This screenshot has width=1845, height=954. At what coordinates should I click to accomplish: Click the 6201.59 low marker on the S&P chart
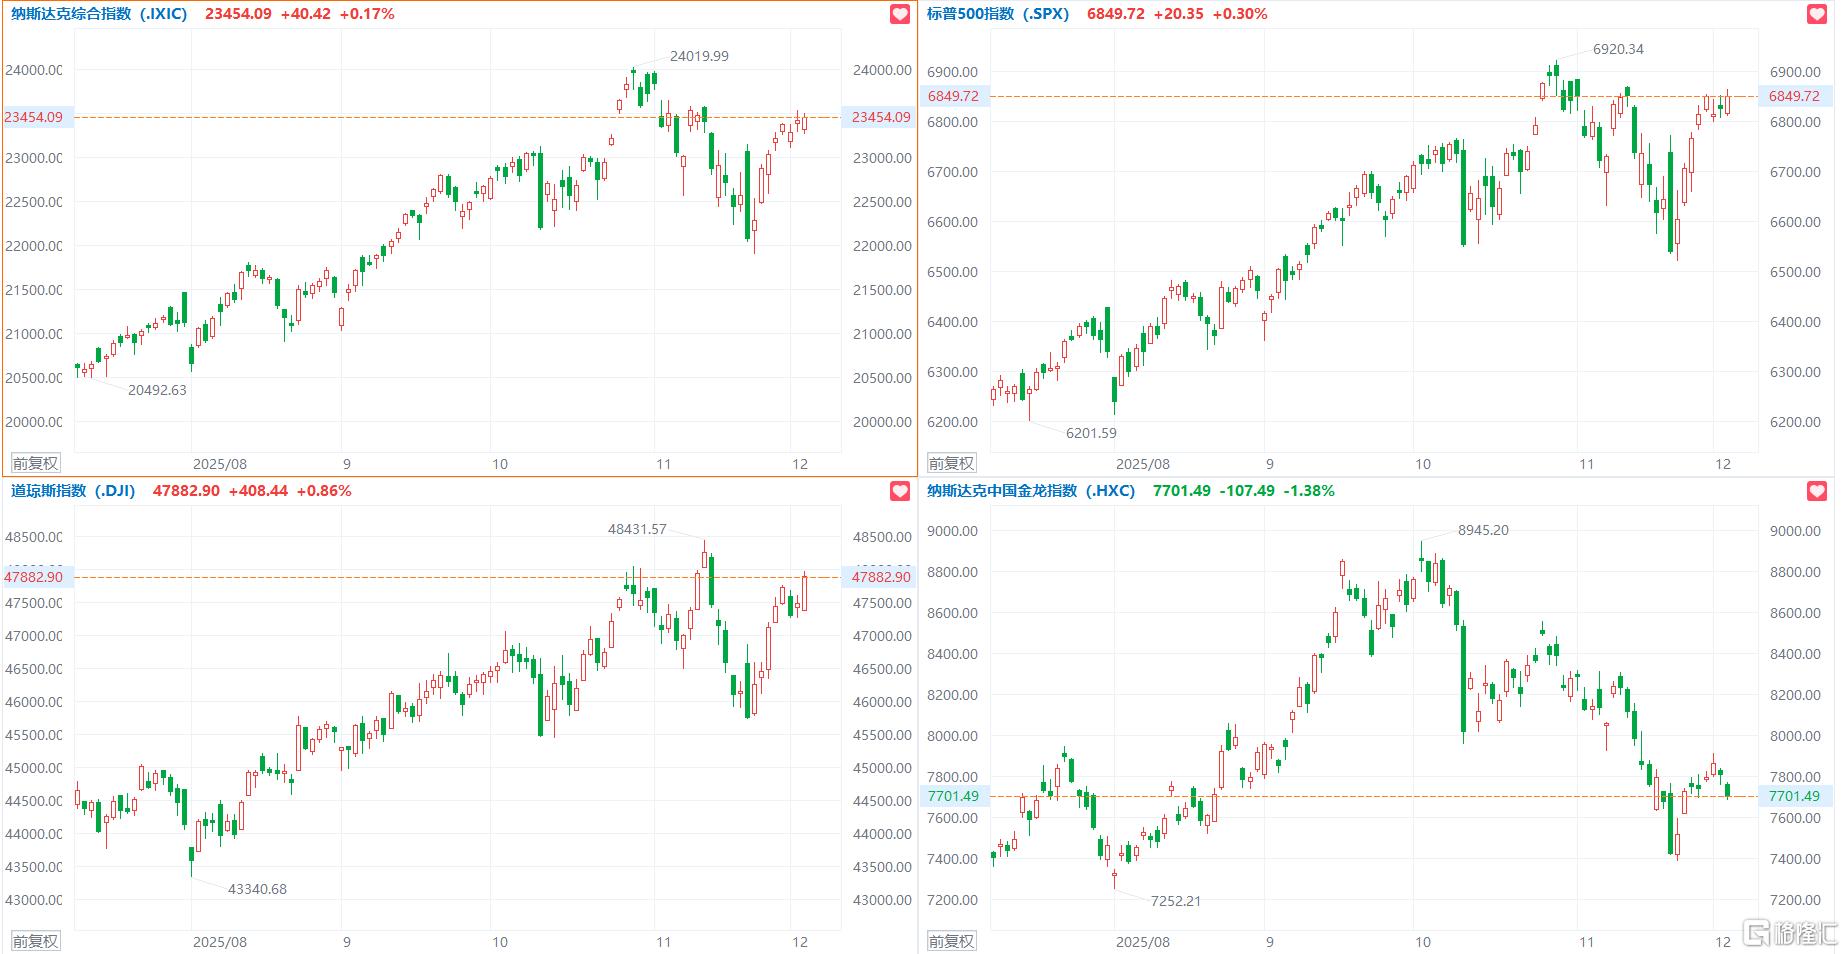tap(1091, 433)
